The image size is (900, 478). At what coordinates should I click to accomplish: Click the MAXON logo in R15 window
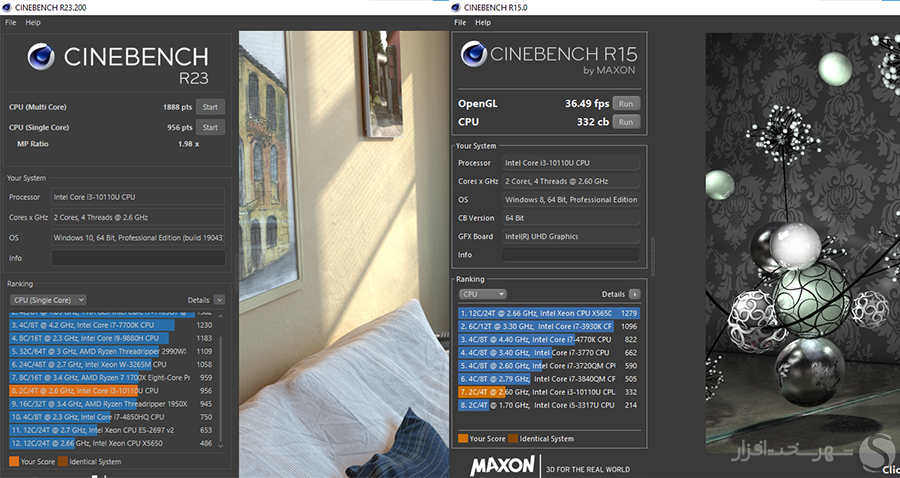[502, 465]
